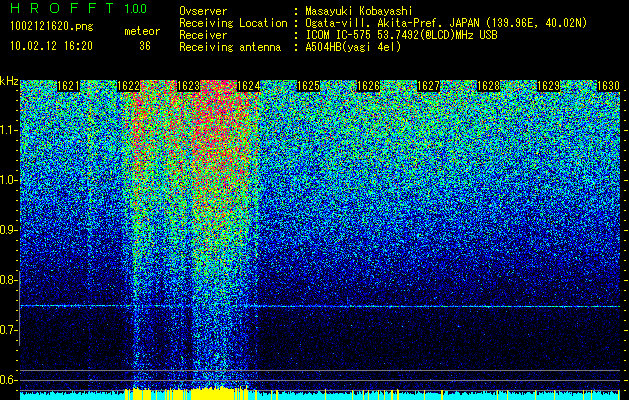Image resolution: width=629 pixels, height=400 pixels.
Task: Click the 0.9 frequency axis label
Action: [x=8, y=230]
